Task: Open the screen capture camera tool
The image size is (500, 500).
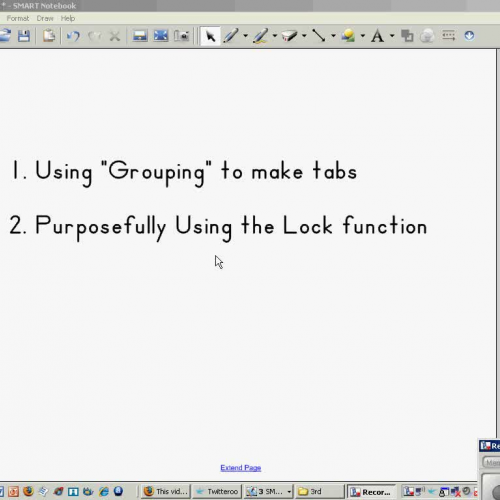Action: click(182, 36)
